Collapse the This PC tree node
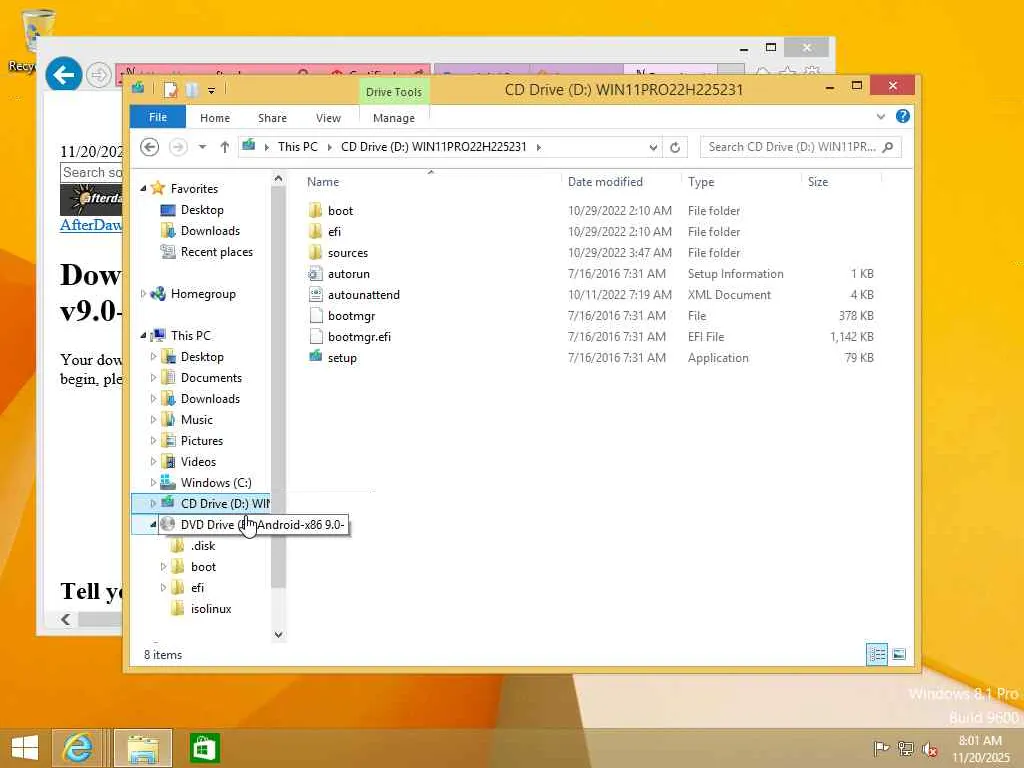The width and height of the screenshot is (1024, 768). (143, 336)
